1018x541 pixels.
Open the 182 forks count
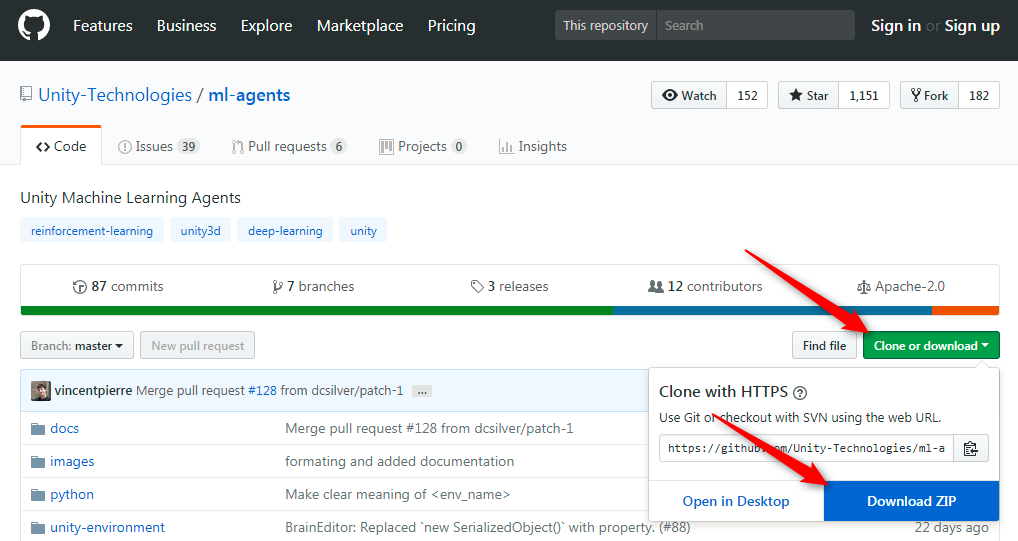click(x=978, y=95)
